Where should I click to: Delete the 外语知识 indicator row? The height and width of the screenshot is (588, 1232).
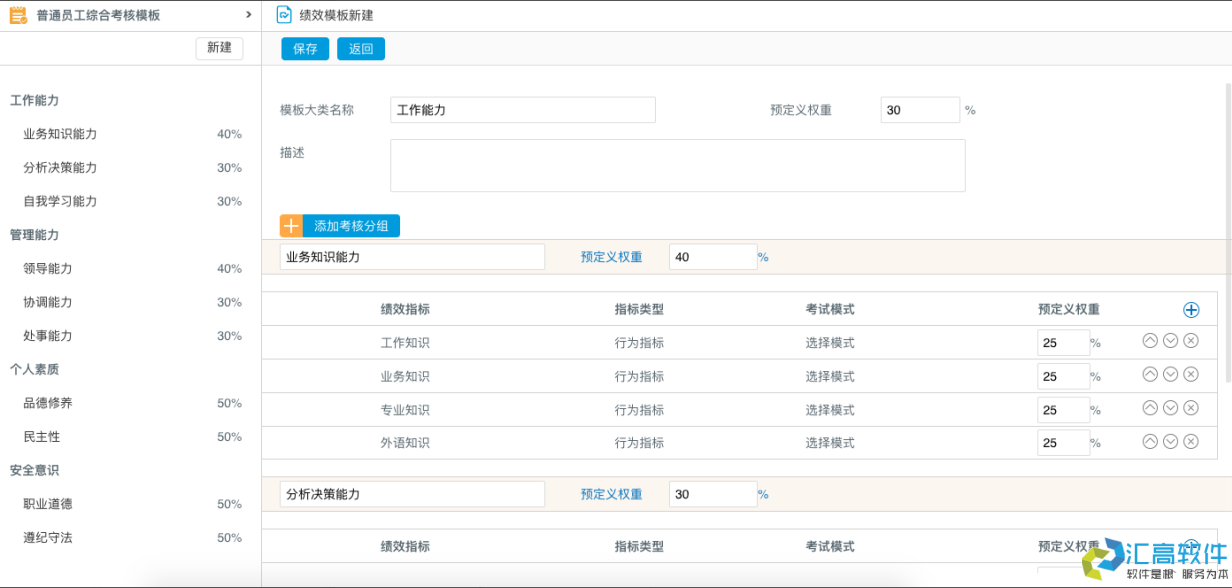[1191, 442]
